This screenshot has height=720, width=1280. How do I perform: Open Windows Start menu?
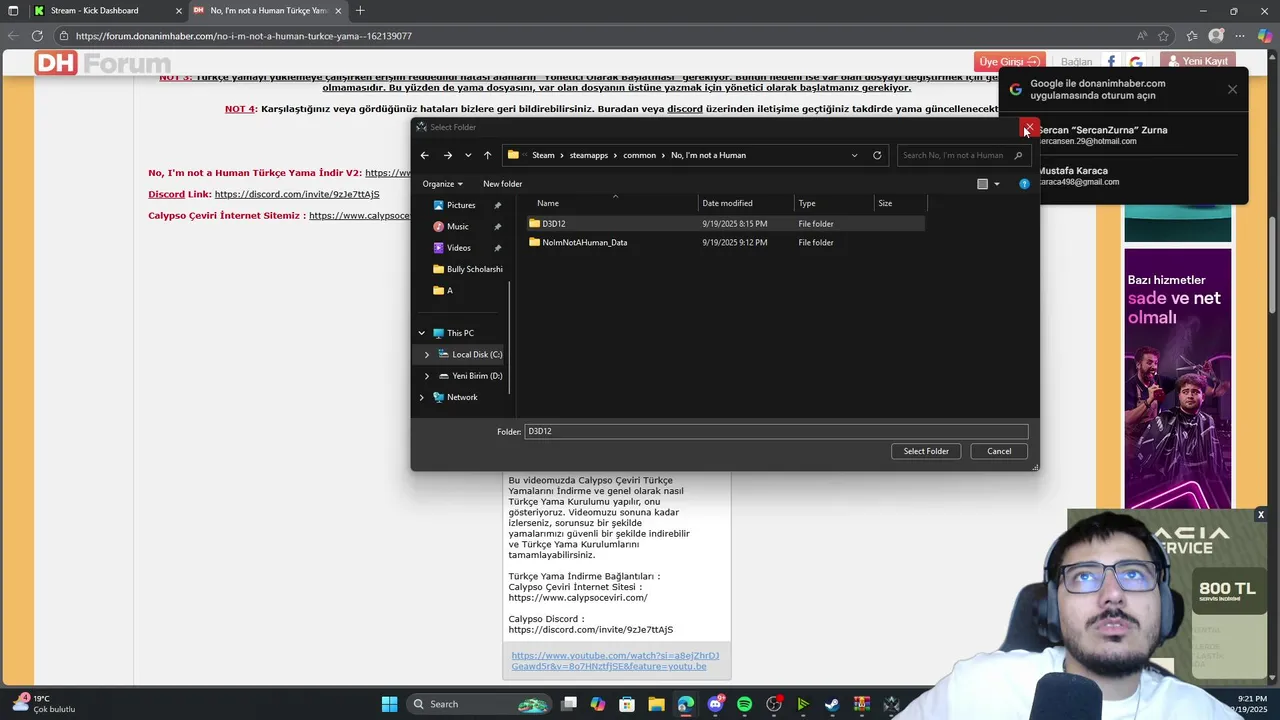point(389,704)
